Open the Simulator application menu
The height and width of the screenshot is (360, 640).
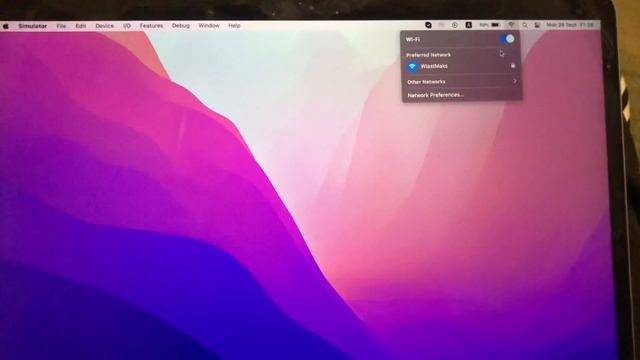click(33, 26)
